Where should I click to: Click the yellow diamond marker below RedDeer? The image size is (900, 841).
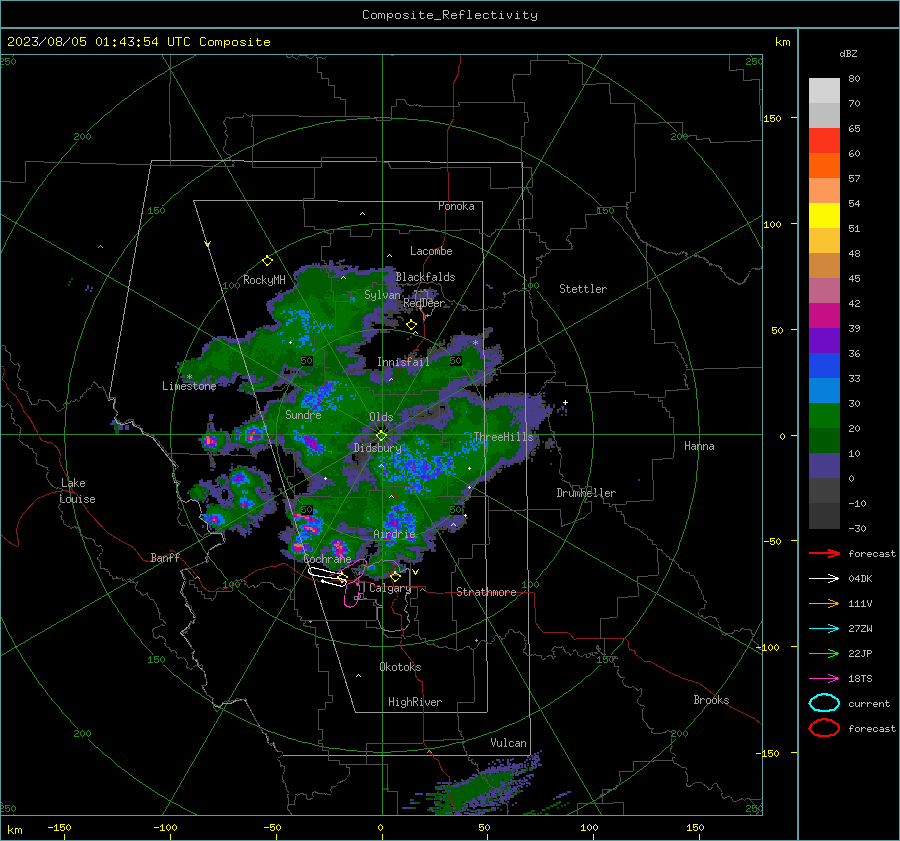point(411,325)
